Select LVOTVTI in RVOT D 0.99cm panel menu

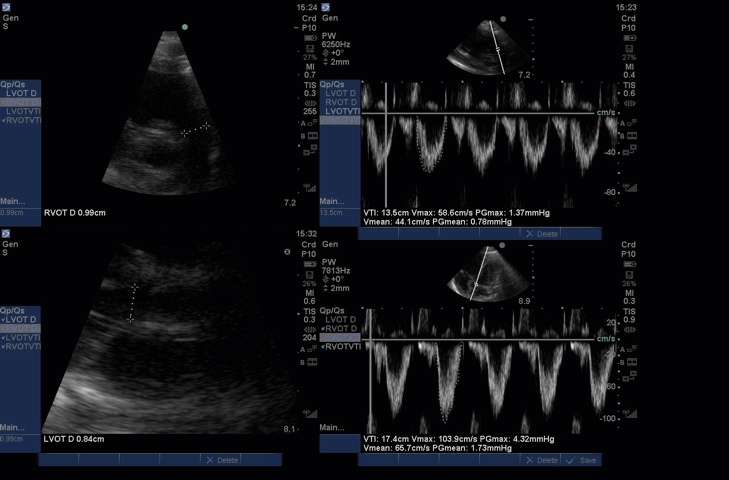click(23, 112)
